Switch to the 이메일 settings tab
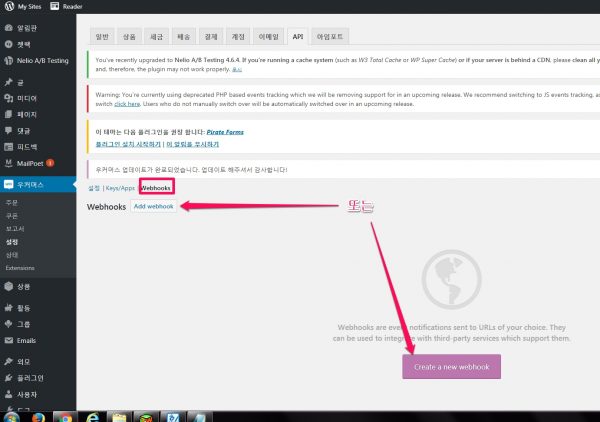Viewport: 600px width, 422px height. (270, 35)
